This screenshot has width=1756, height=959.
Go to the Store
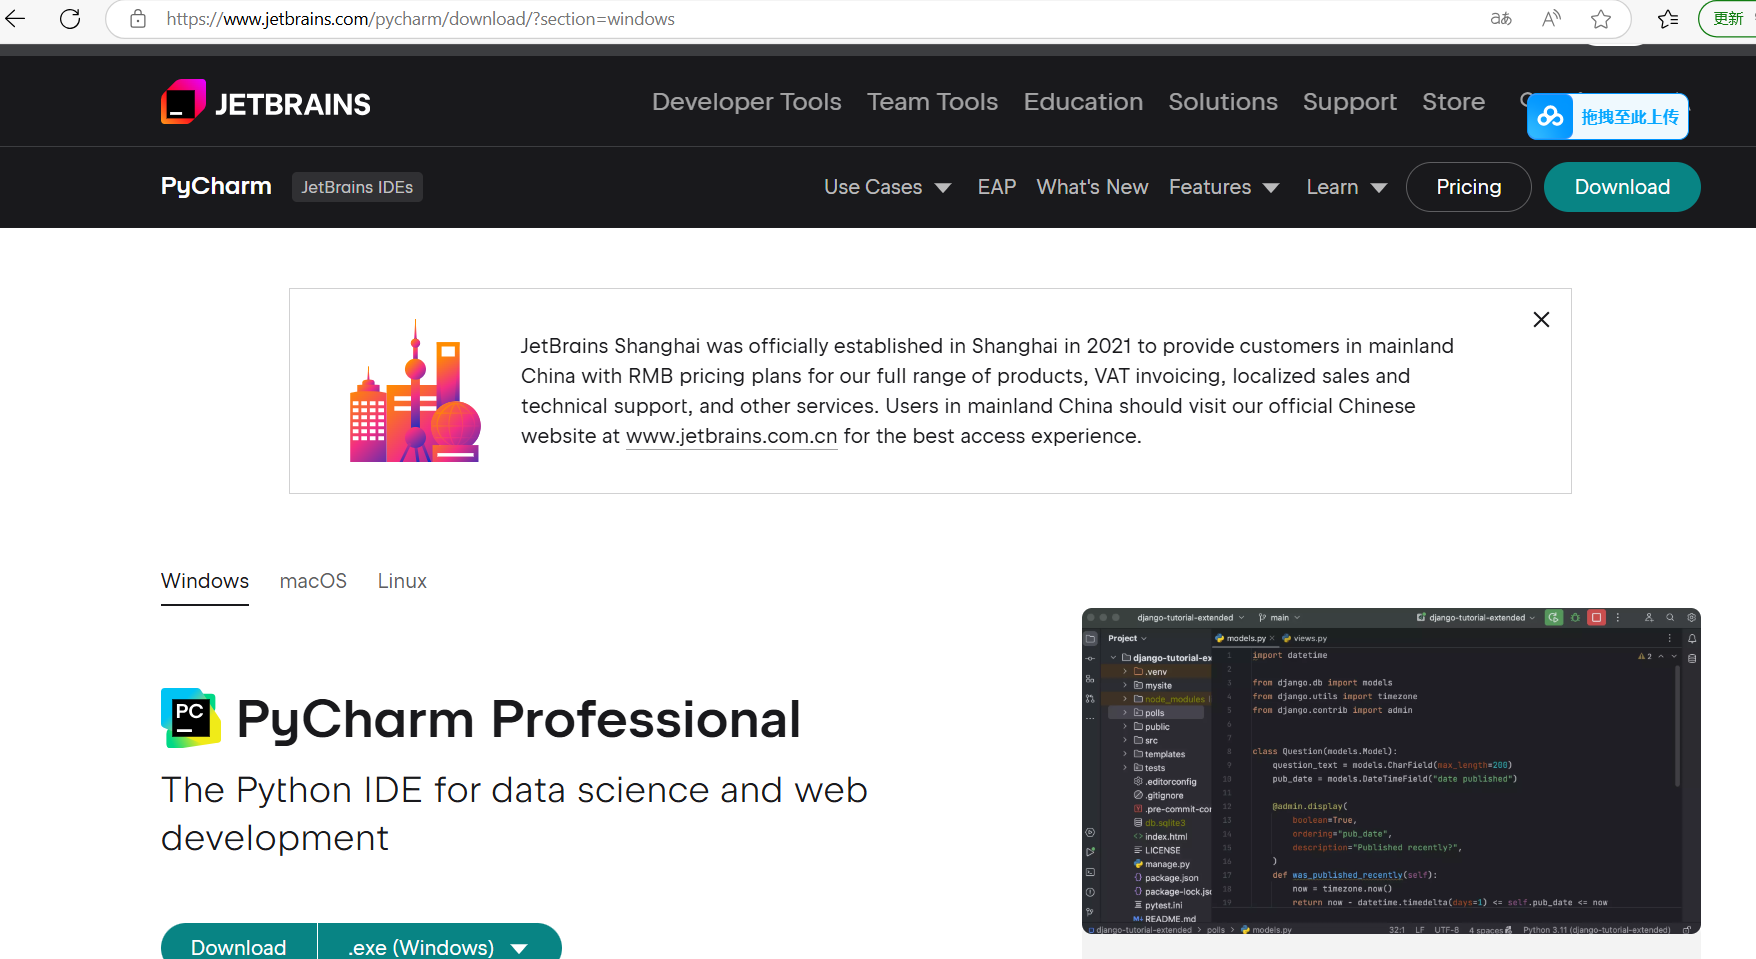point(1454,102)
